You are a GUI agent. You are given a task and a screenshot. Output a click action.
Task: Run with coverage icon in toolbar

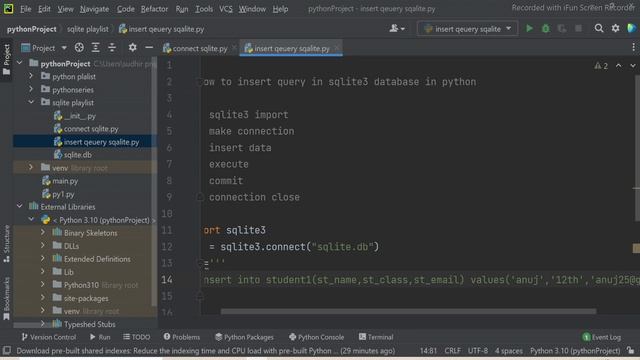[562, 29]
